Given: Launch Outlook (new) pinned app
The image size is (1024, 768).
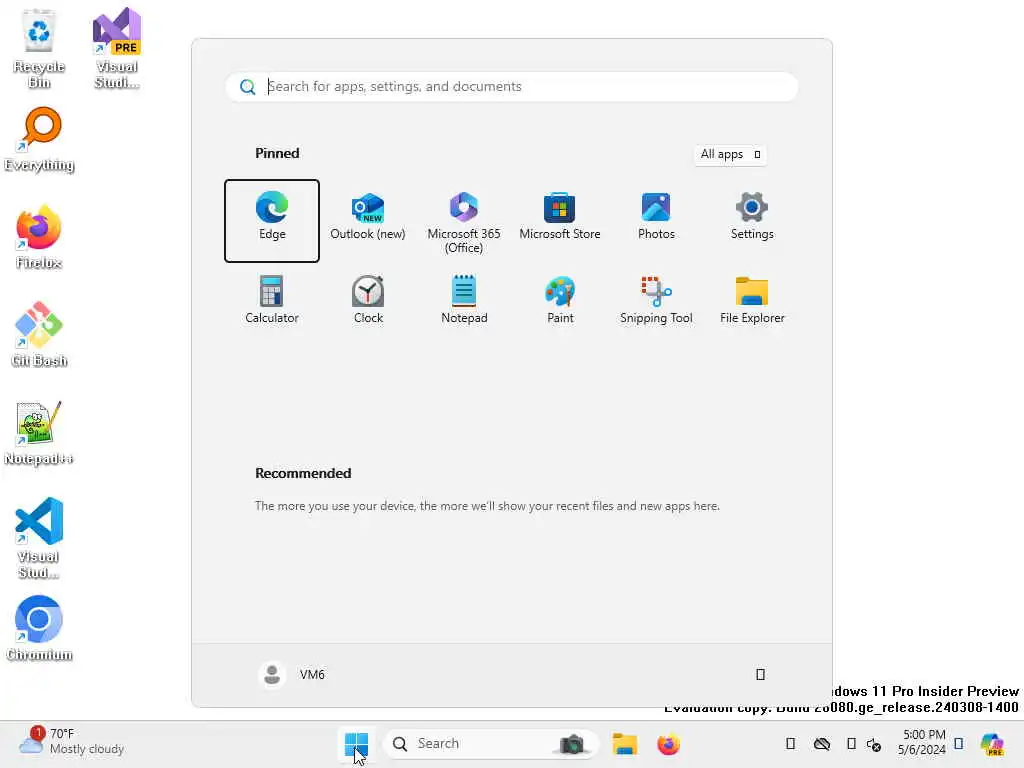Looking at the screenshot, I should [368, 220].
